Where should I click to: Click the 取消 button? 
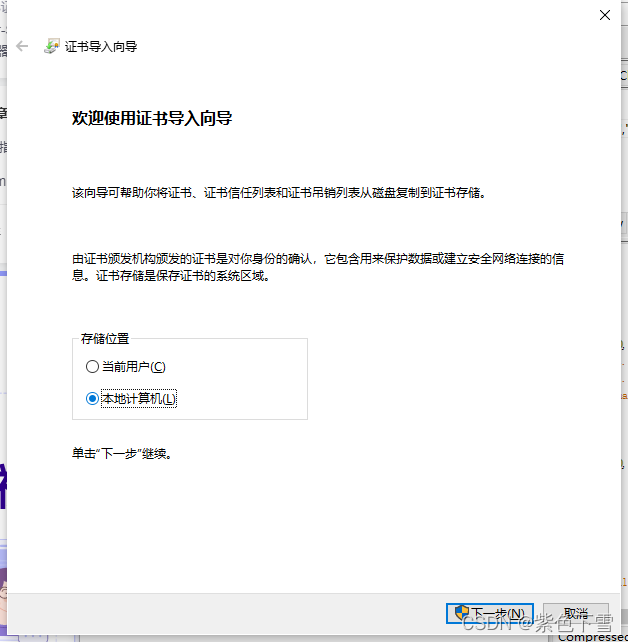click(x=576, y=613)
